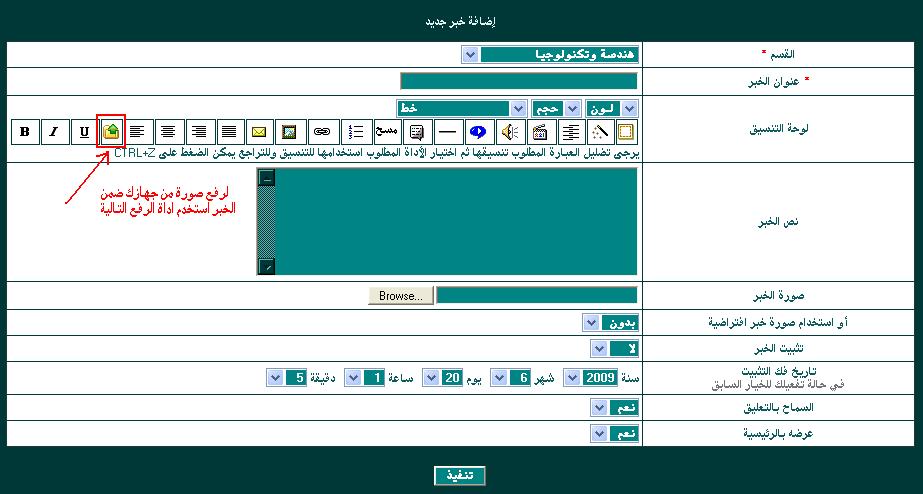
Task: Insert a picture with the image icon
Action: (288, 131)
